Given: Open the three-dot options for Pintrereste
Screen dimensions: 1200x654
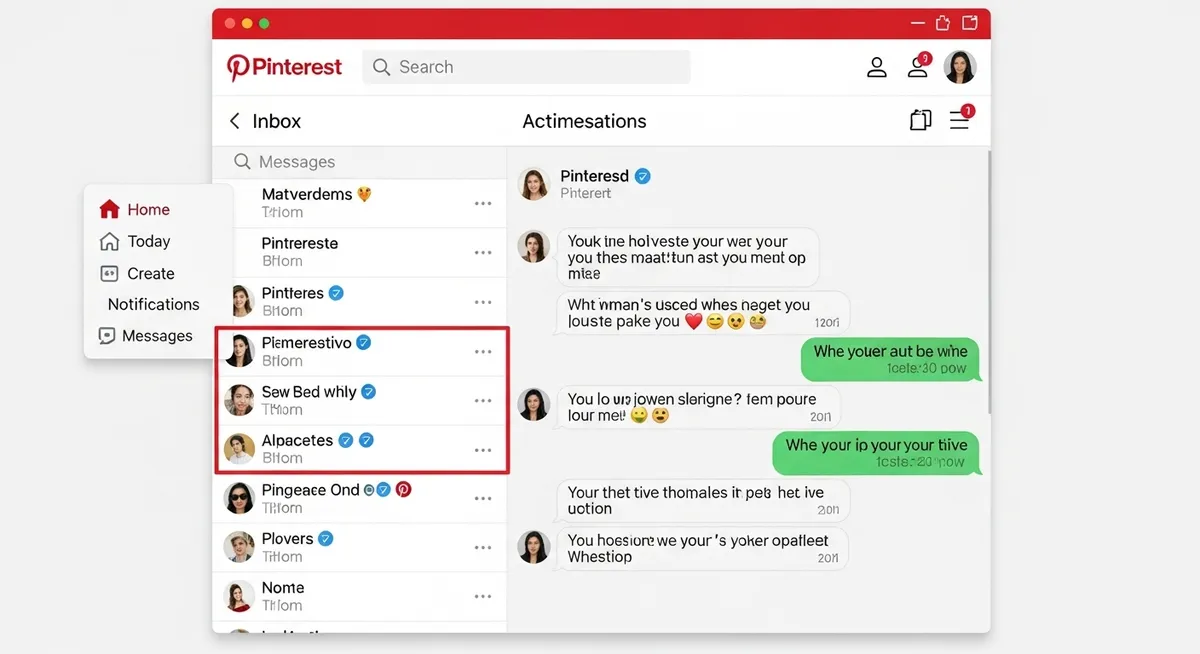Looking at the screenshot, I should pyautogui.click(x=483, y=251).
